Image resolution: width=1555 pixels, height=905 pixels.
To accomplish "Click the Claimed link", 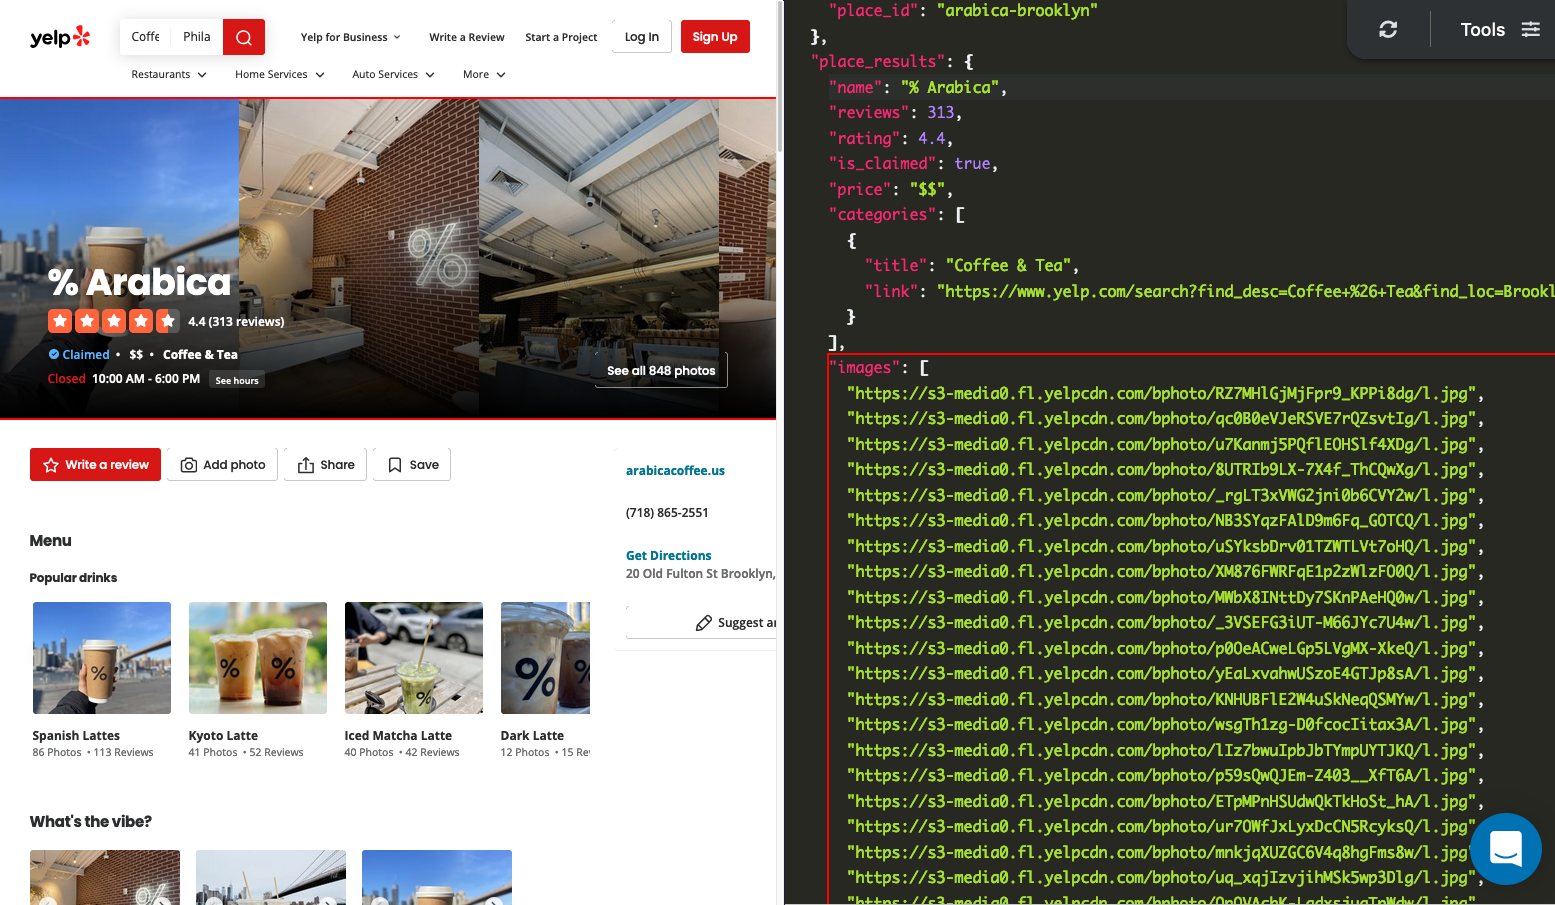I will click(86, 354).
